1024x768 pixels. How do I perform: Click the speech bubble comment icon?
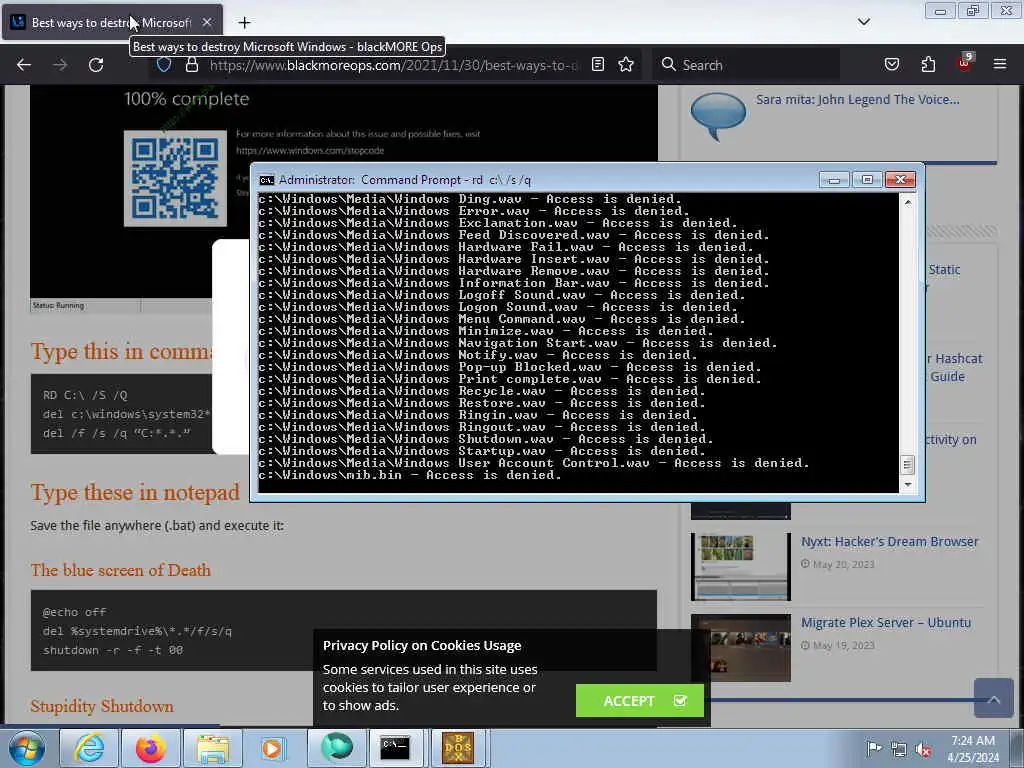718,116
